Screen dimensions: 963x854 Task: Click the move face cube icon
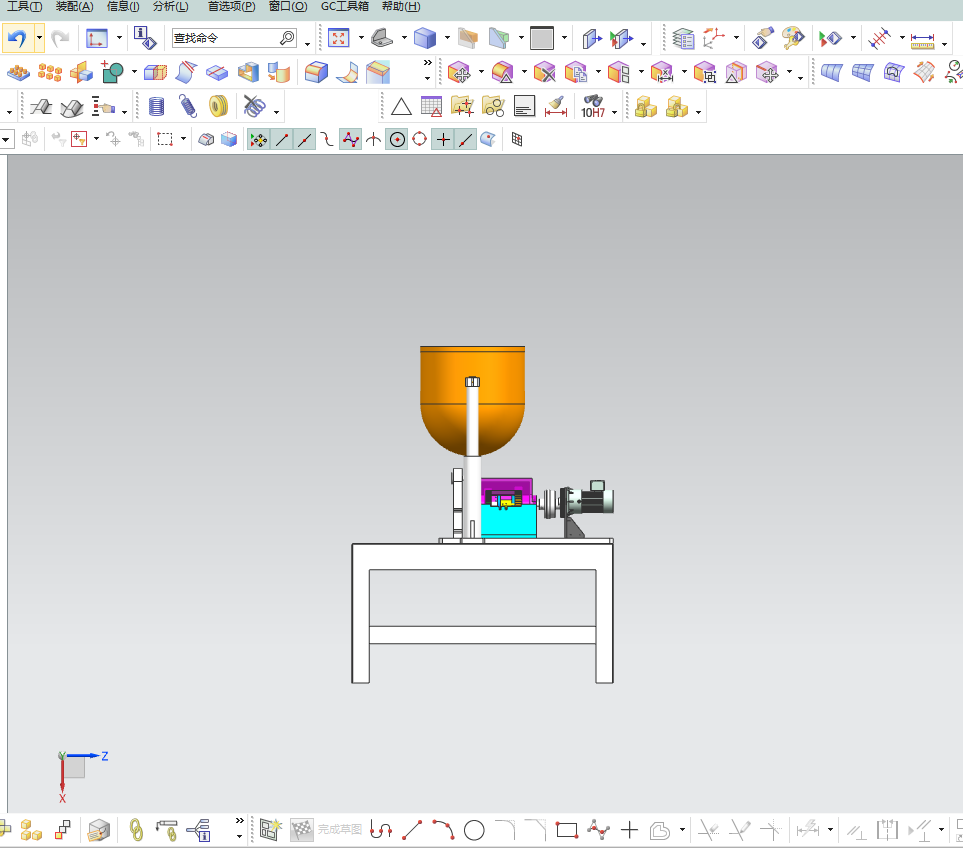click(x=459, y=72)
